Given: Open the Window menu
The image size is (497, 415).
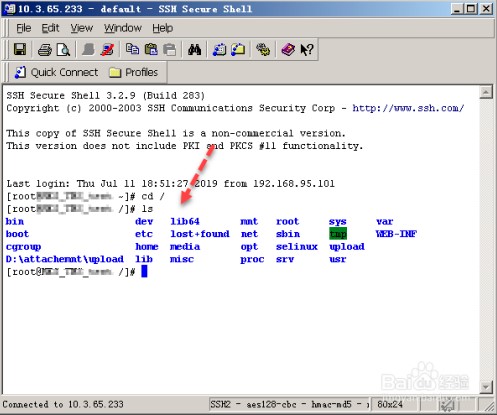Looking at the screenshot, I should coord(123,28).
